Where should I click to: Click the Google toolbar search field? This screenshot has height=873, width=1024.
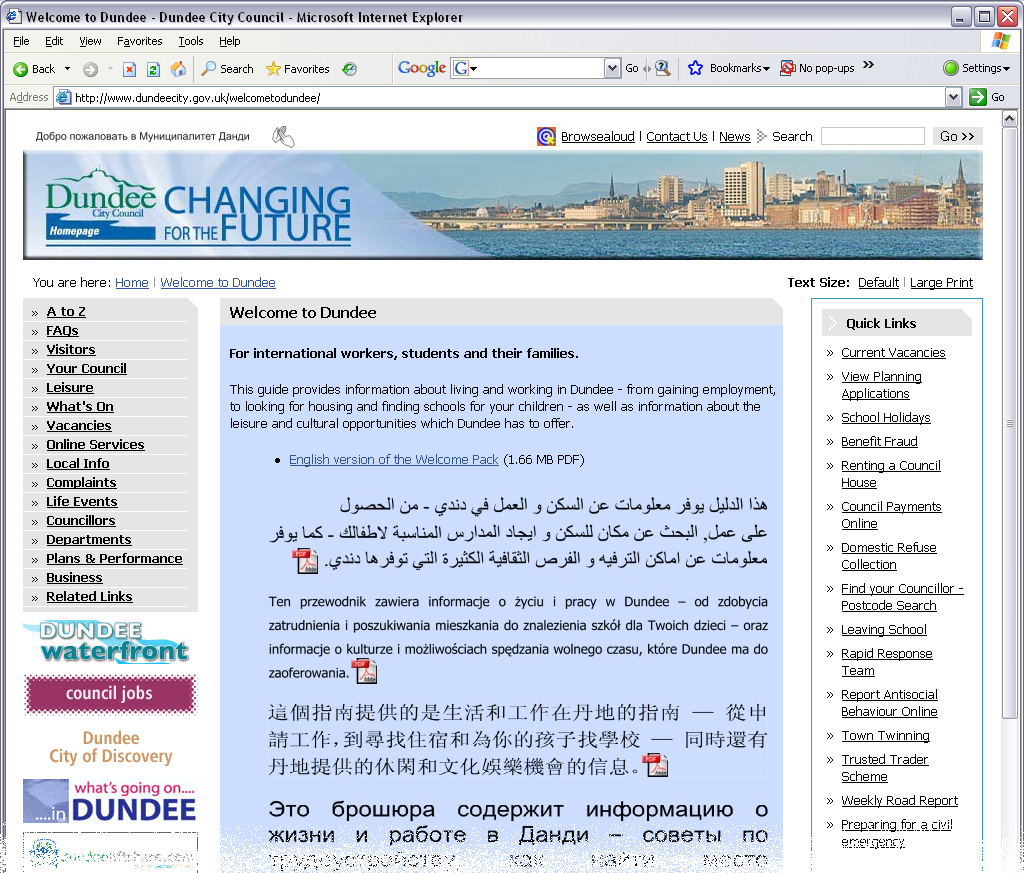[x=542, y=68]
